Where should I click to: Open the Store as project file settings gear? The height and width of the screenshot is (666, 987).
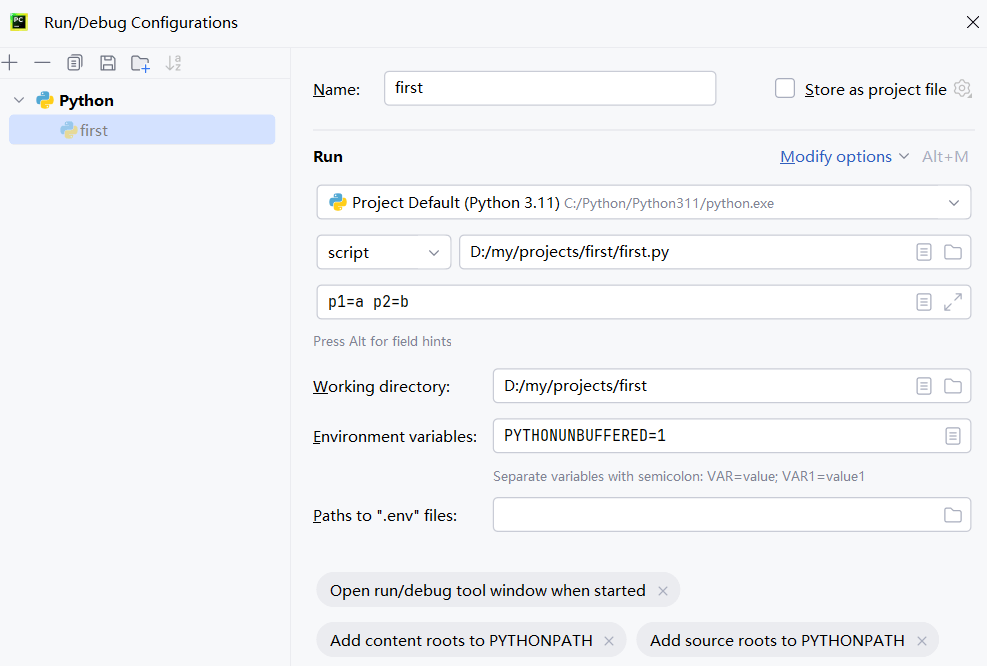(x=962, y=89)
